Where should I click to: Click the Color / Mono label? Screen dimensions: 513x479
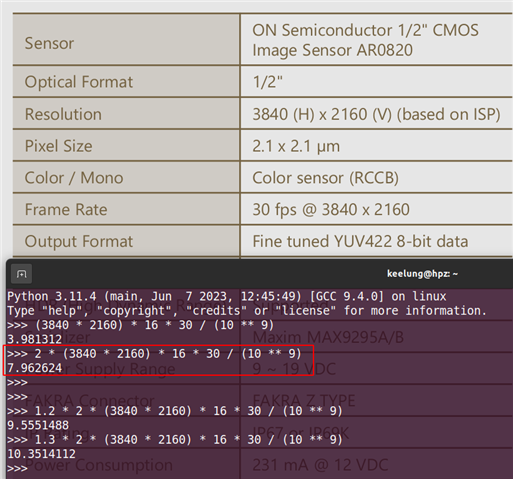coord(74,178)
